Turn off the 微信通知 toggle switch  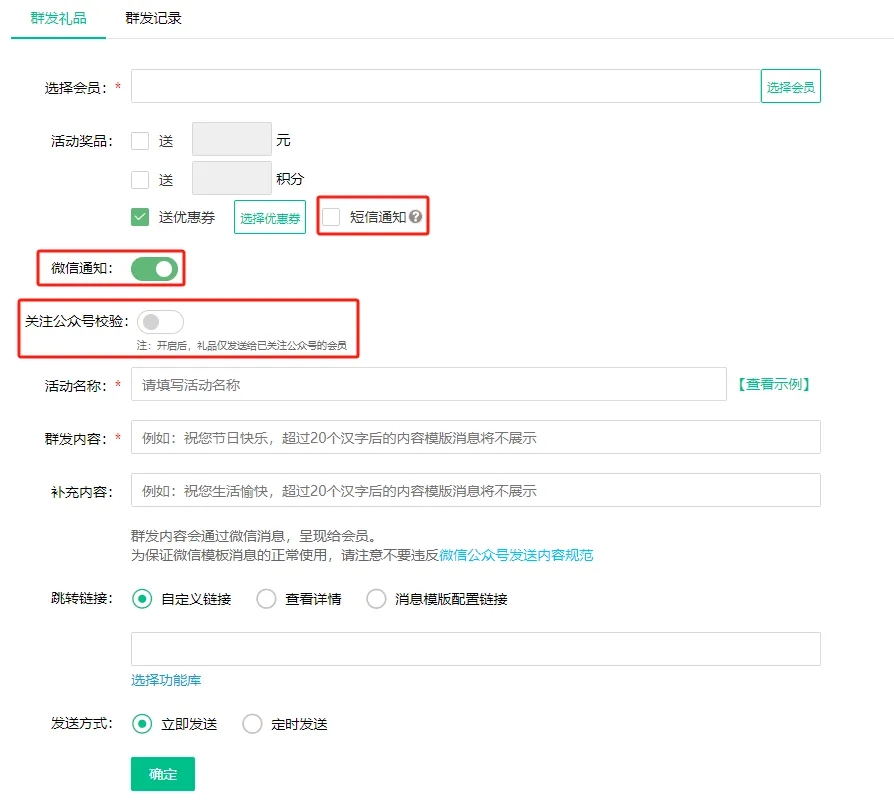click(154, 268)
